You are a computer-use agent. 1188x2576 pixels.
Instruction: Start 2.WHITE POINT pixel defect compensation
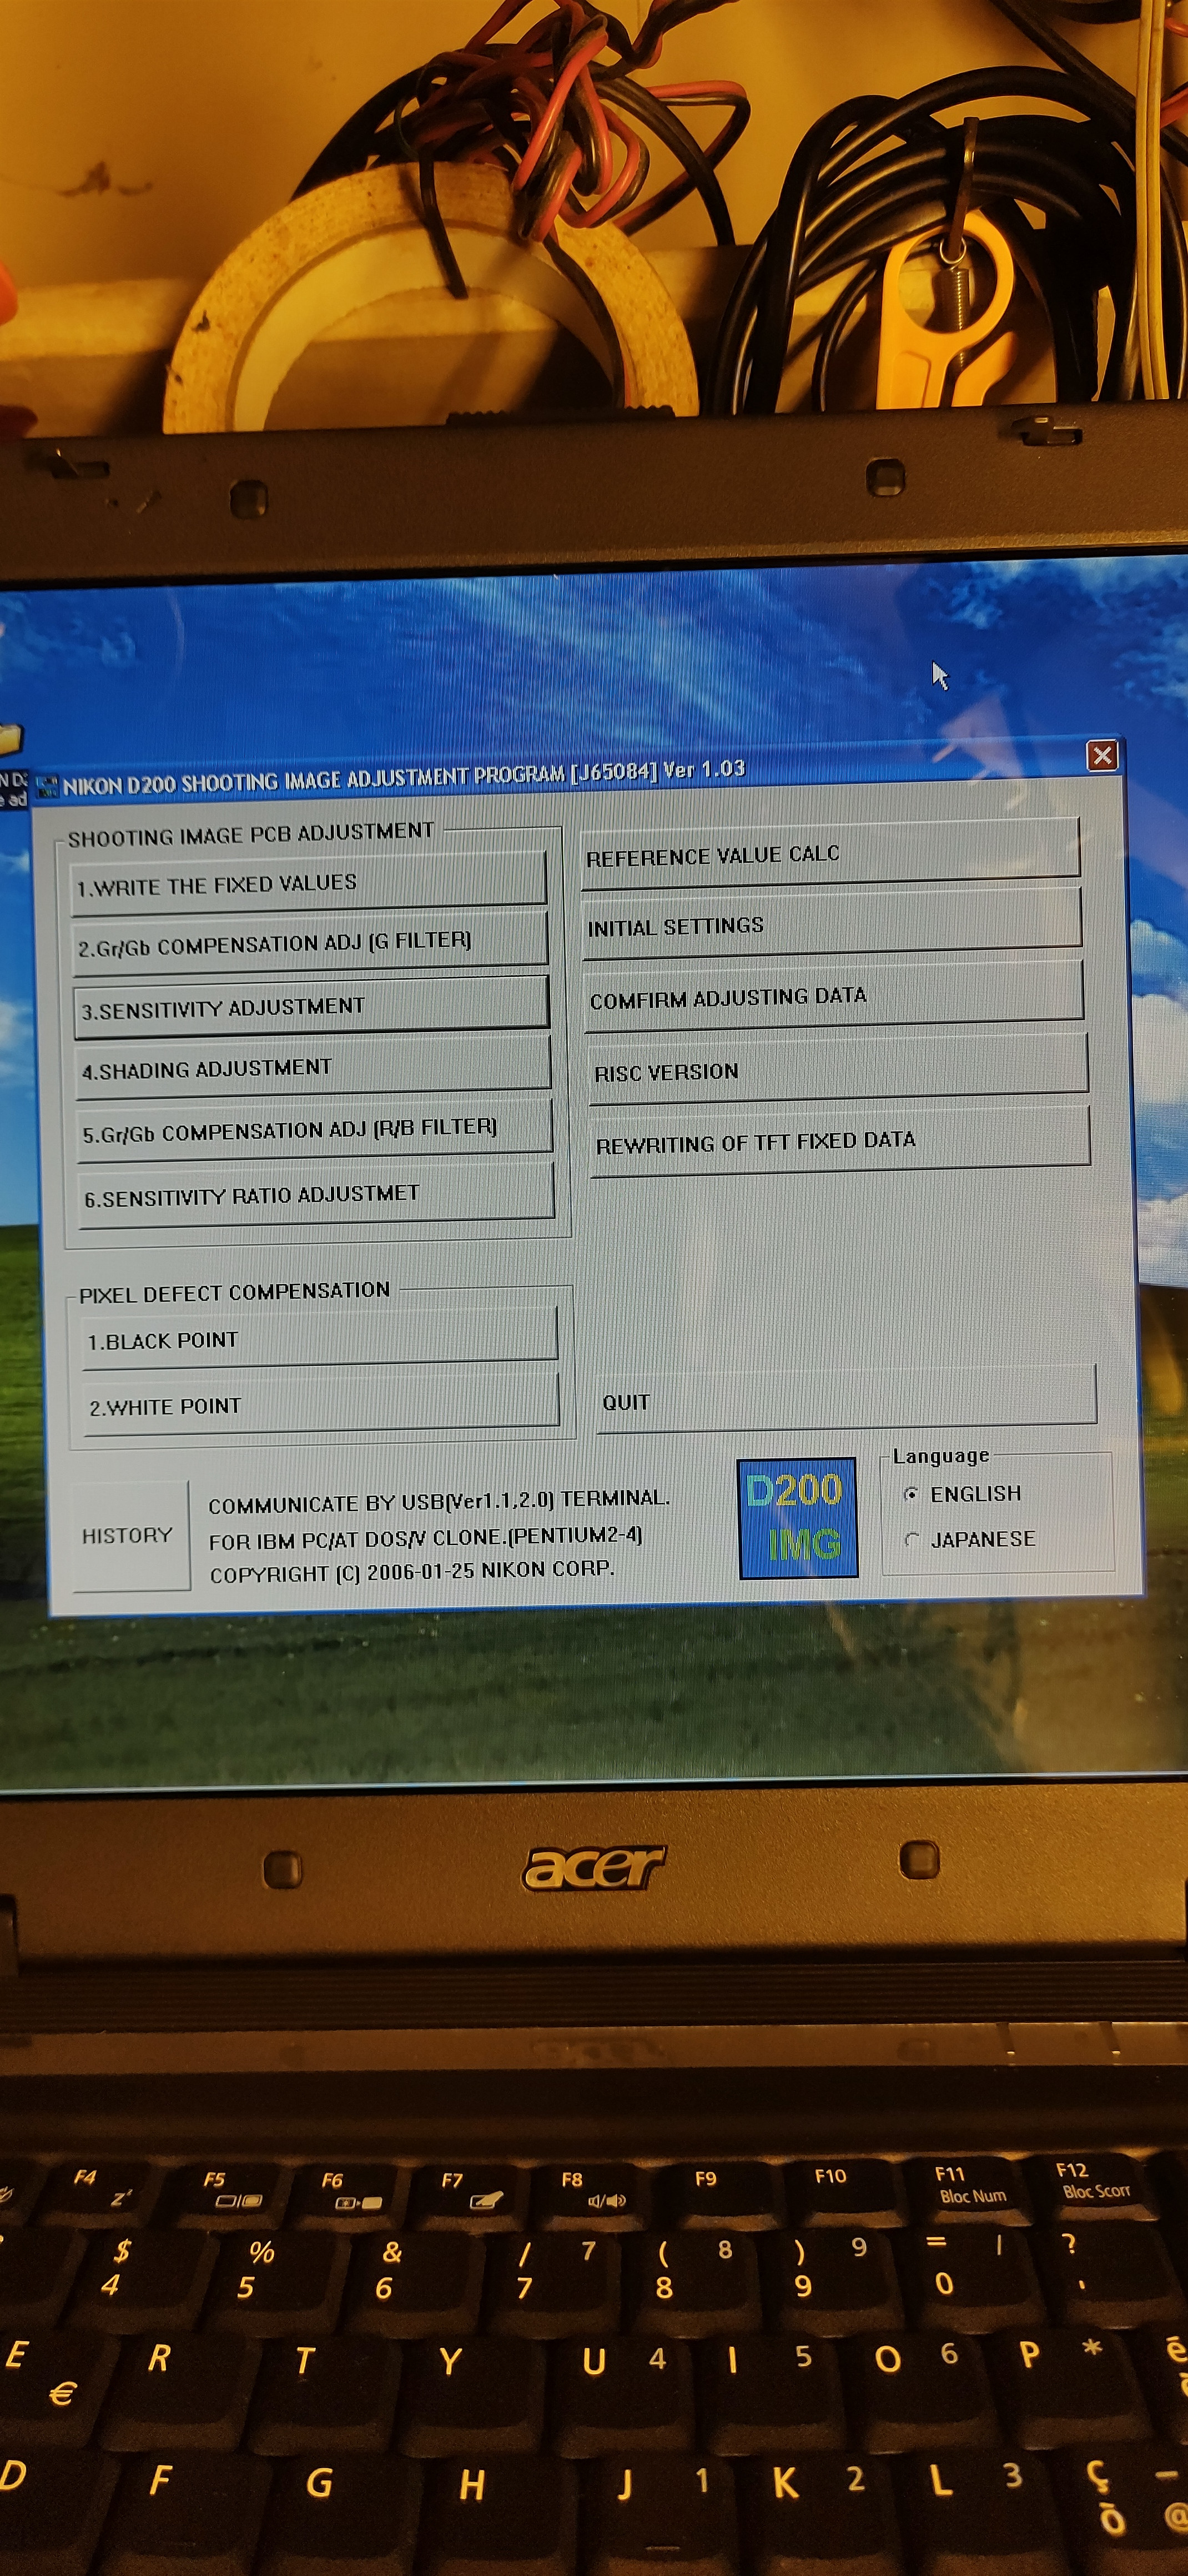(x=322, y=1403)
